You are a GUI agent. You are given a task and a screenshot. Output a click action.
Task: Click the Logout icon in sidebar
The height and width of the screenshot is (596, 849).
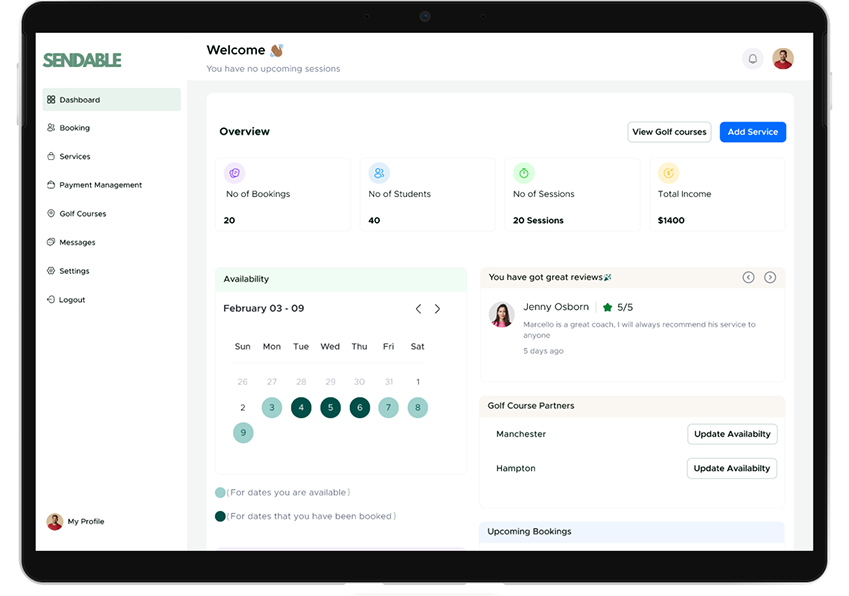[51, 300]
